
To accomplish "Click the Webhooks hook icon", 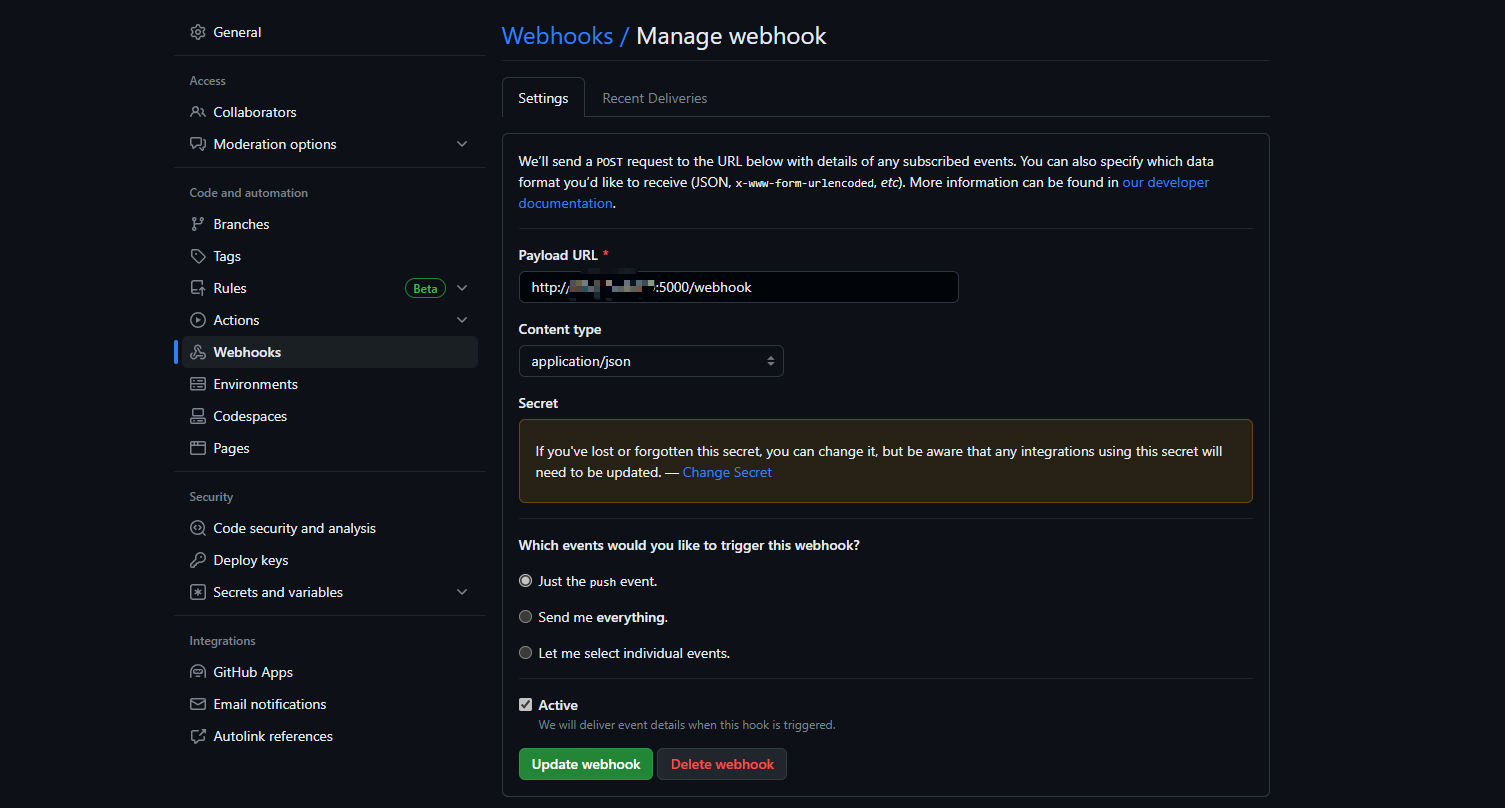I will click(198, 352).
